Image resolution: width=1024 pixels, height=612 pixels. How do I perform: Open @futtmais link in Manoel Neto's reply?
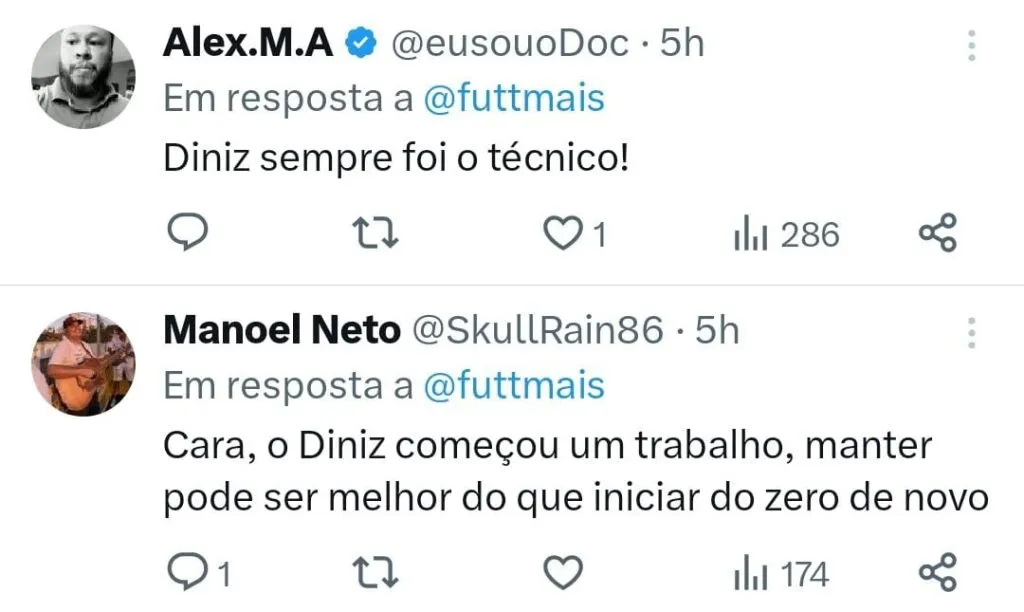click(514, 386)
